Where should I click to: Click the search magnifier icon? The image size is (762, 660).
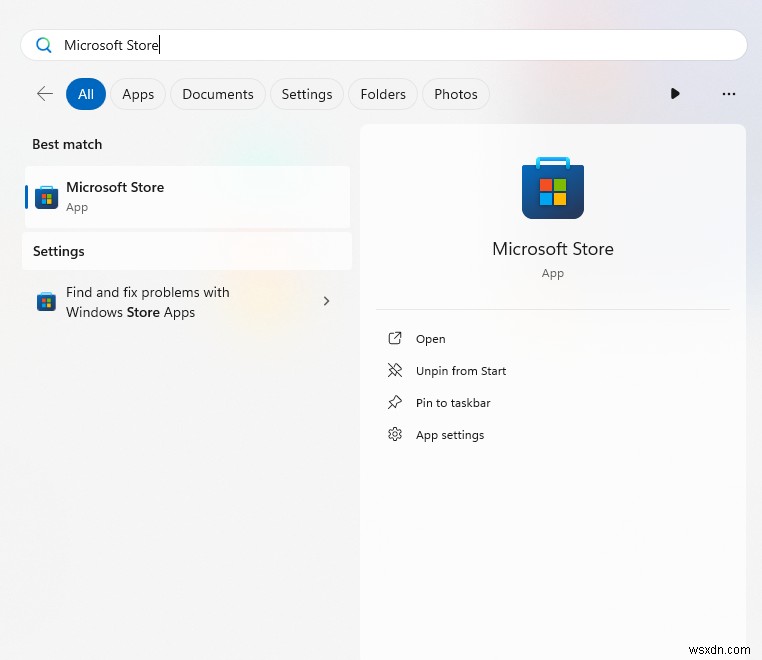[44, 45]
